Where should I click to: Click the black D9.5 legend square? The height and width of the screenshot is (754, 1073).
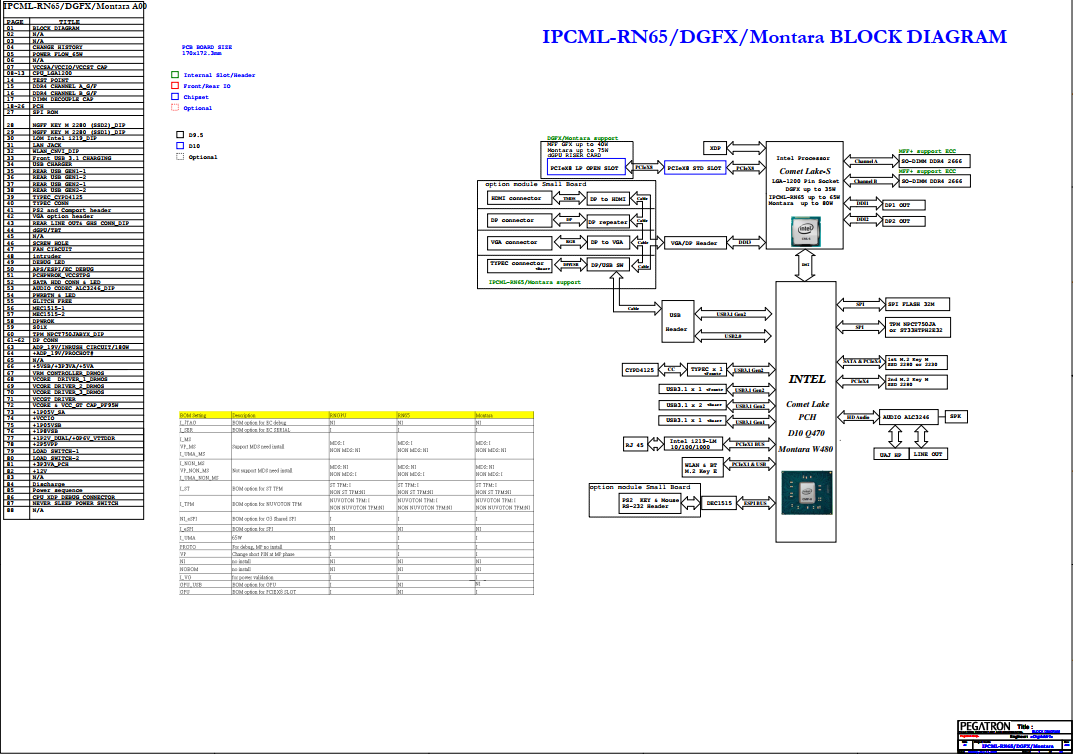(180, 135)
